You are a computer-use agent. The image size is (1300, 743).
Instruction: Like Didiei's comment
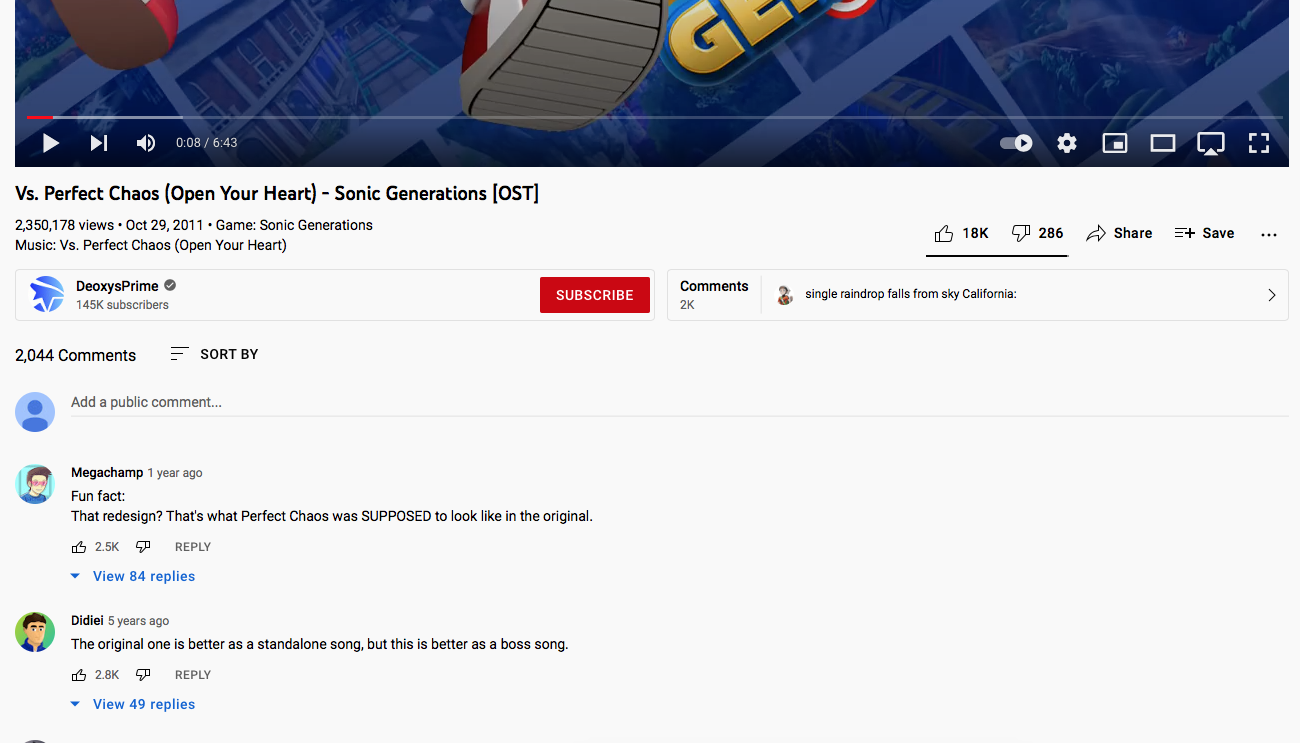coord(79,675)
